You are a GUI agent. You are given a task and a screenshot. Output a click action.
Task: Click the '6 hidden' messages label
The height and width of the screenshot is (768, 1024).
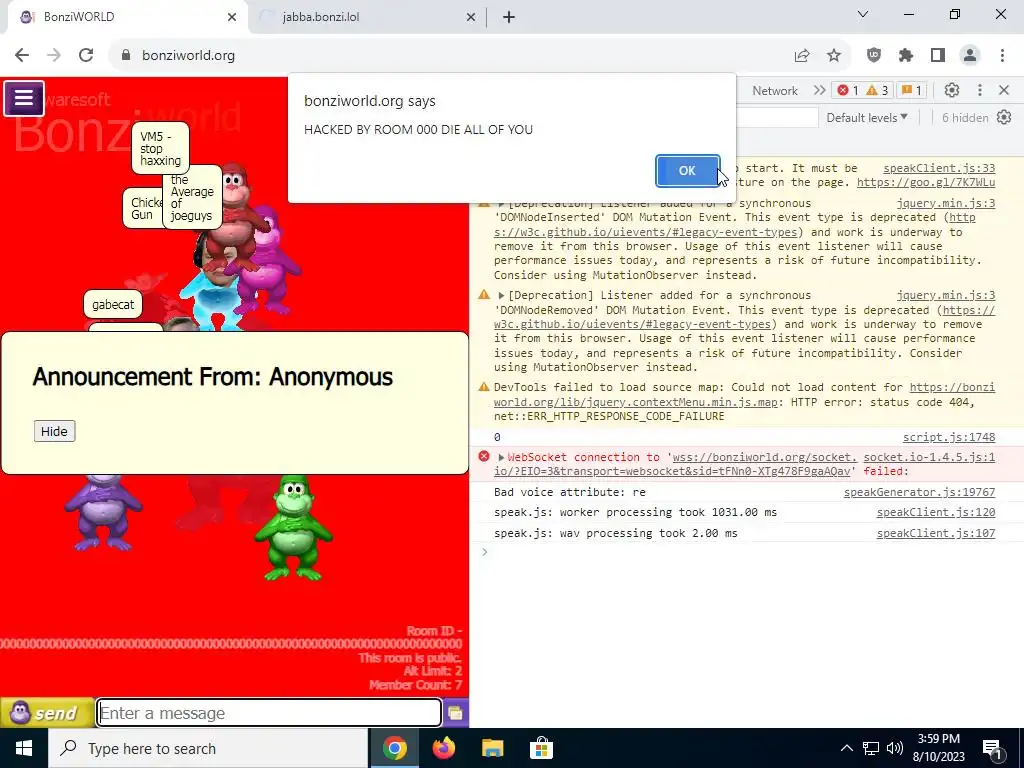tap(965, 118)
